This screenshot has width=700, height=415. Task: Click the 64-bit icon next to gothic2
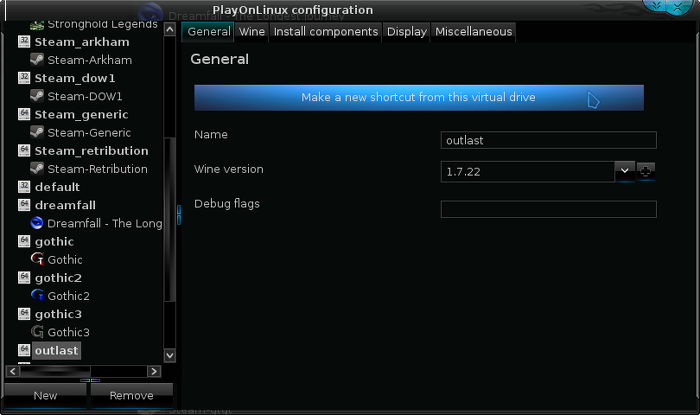24,278
